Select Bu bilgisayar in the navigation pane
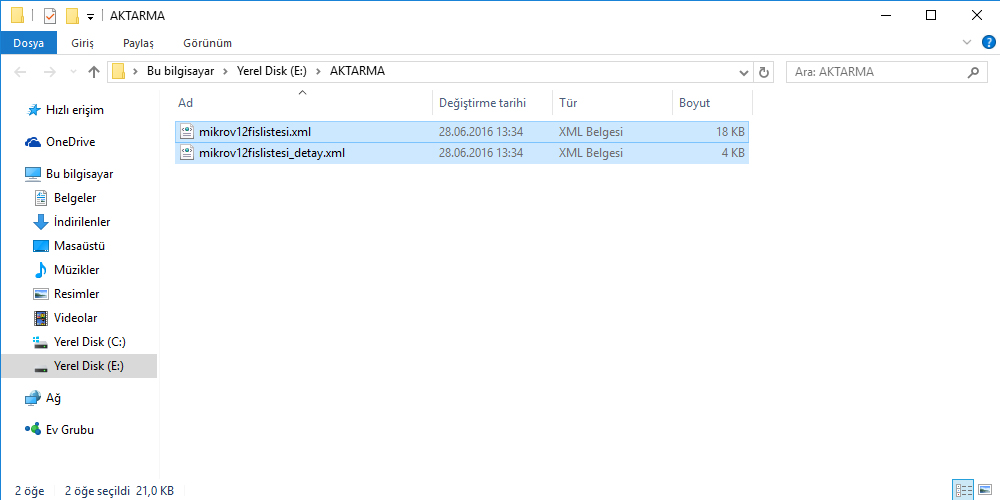Screen dimensions: 1000x500 80,173
